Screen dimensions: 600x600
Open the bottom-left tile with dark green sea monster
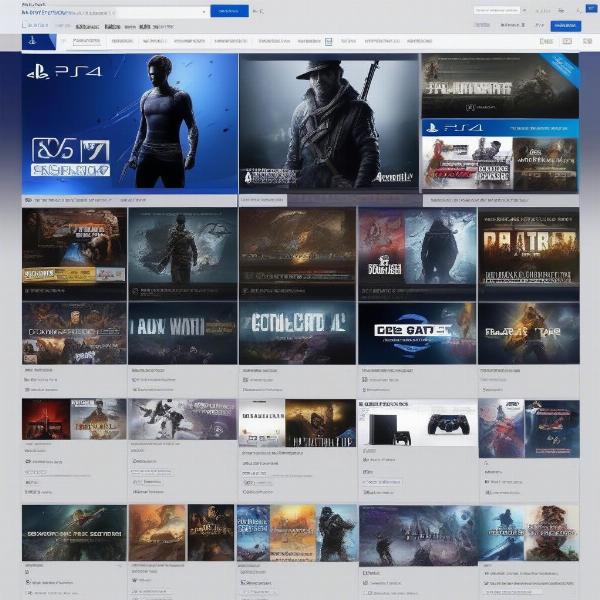(x=74, y=533)
